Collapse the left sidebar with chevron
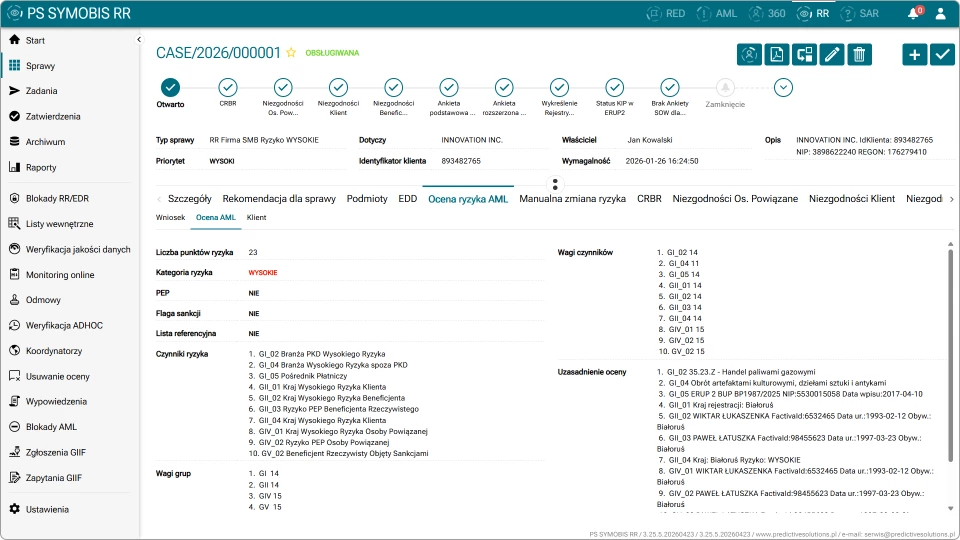Image resolution: width=960 pixels, height=540 pixels. tap(139, 40)
